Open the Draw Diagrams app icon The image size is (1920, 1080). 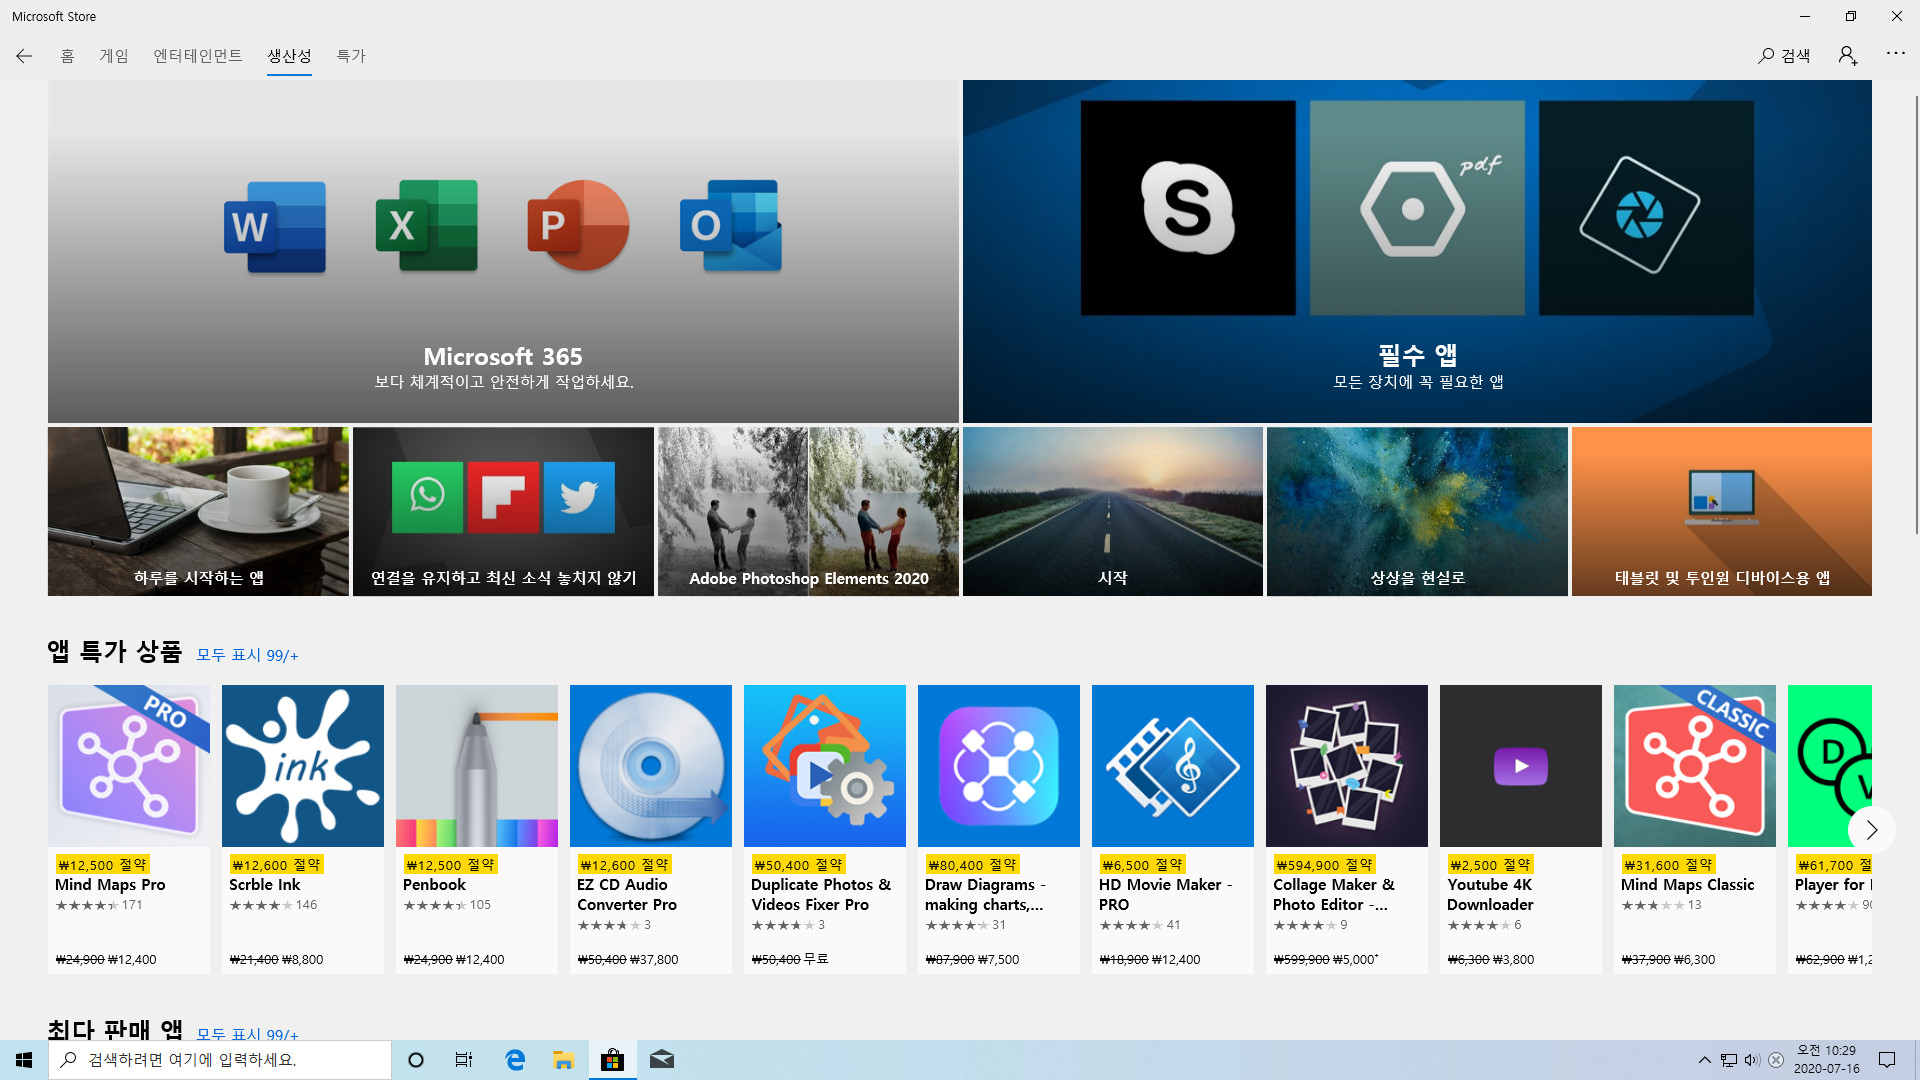pos(999,766)
